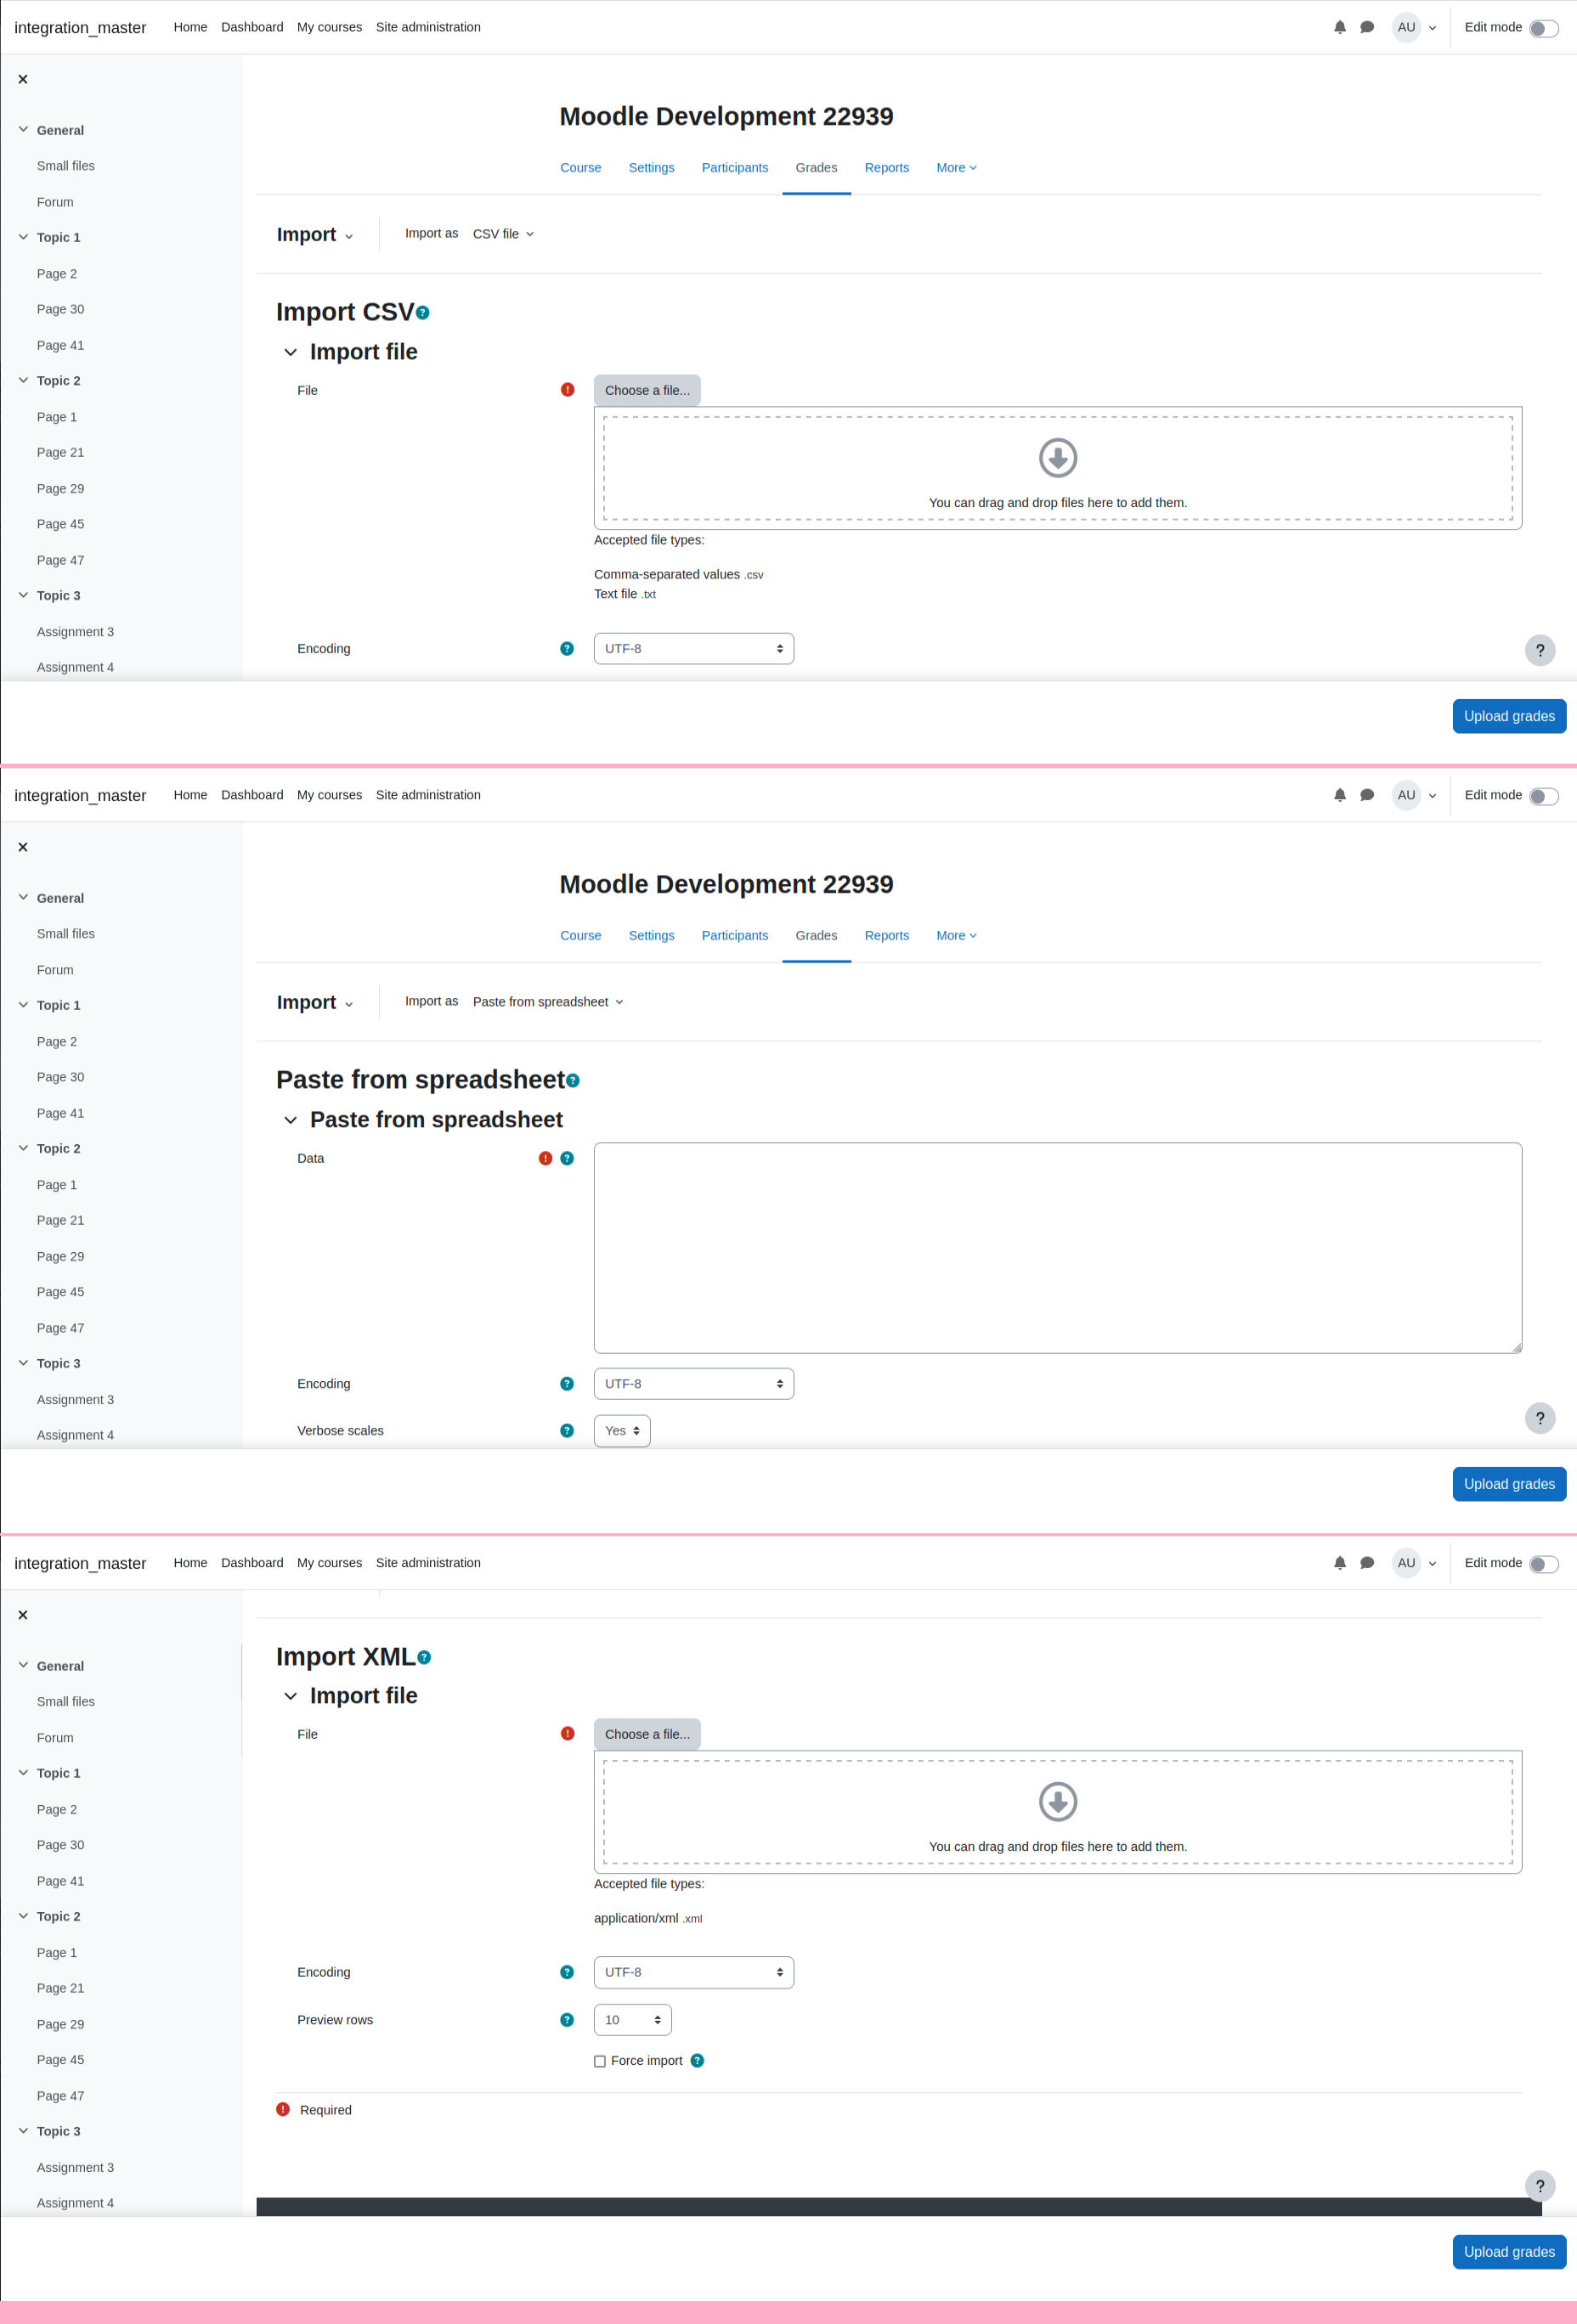Open messages icon on Paste from spreadsheet page
The height and width of the screenshot is (2324, 1577).
coord(1367,795)
